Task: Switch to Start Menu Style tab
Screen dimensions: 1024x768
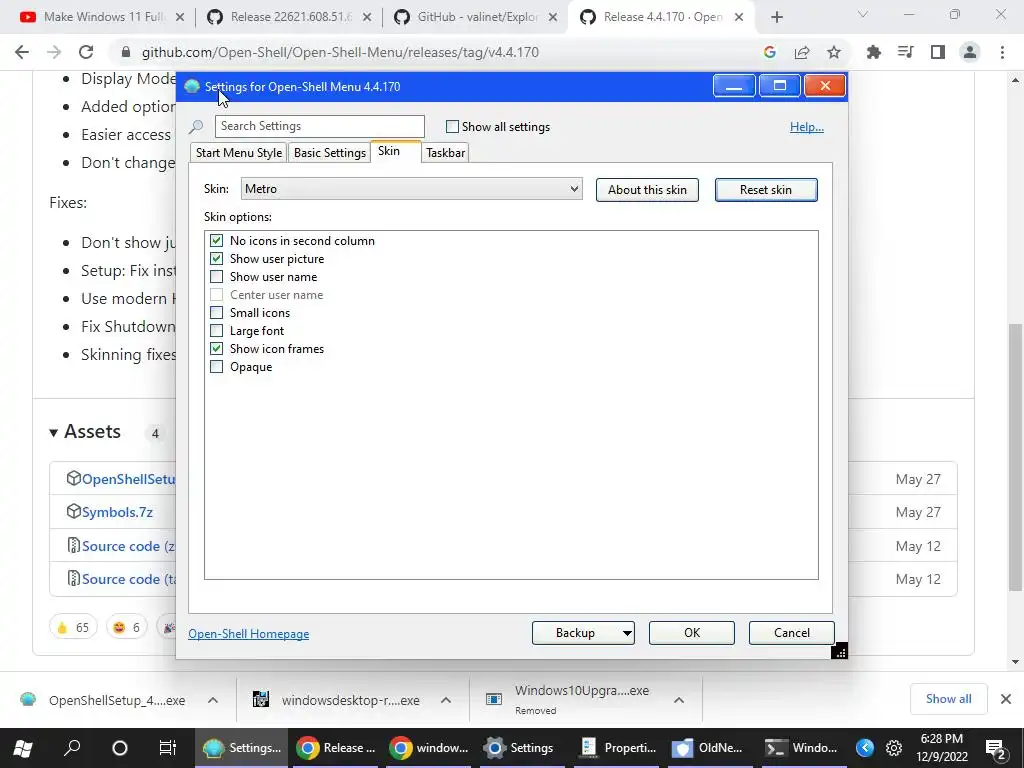Action: point(238,153)
